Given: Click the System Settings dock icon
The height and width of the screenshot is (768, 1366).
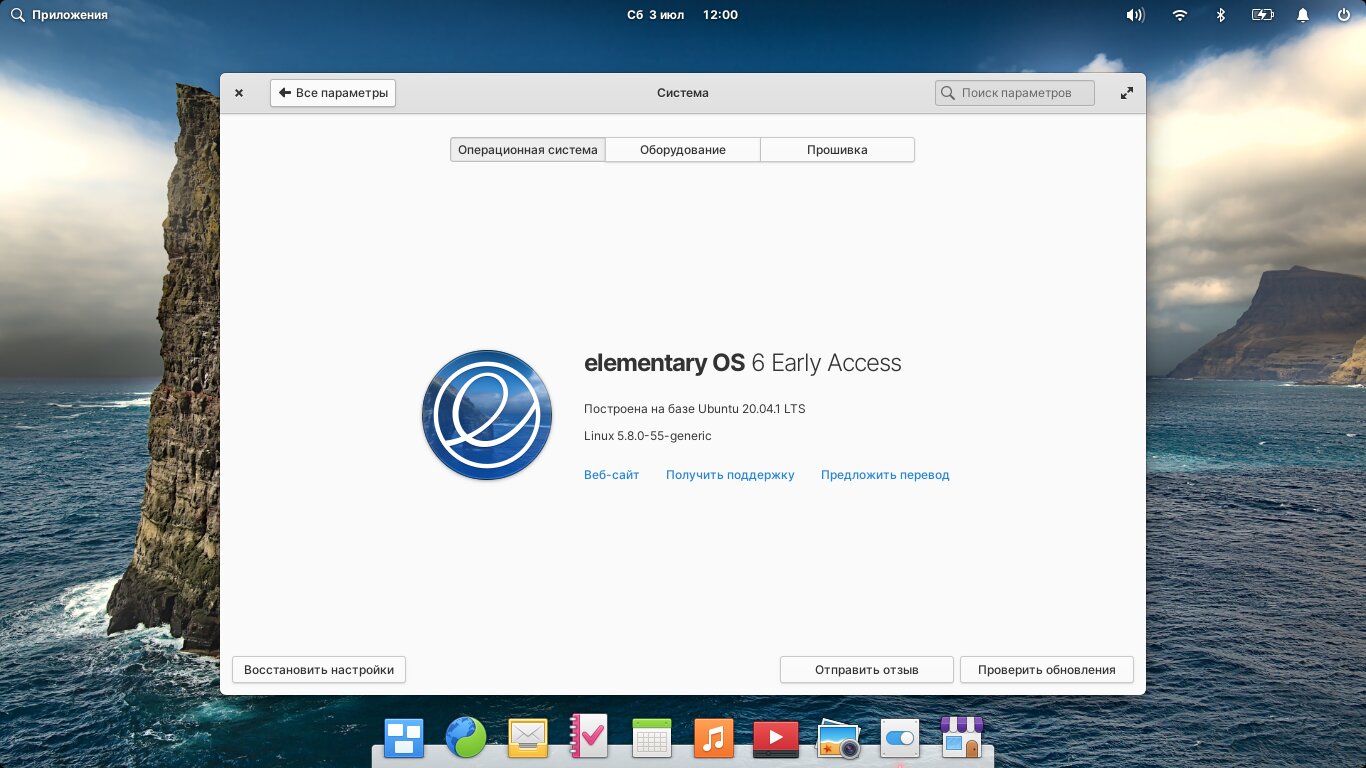Looking at the screenshot, I should 900,739.
